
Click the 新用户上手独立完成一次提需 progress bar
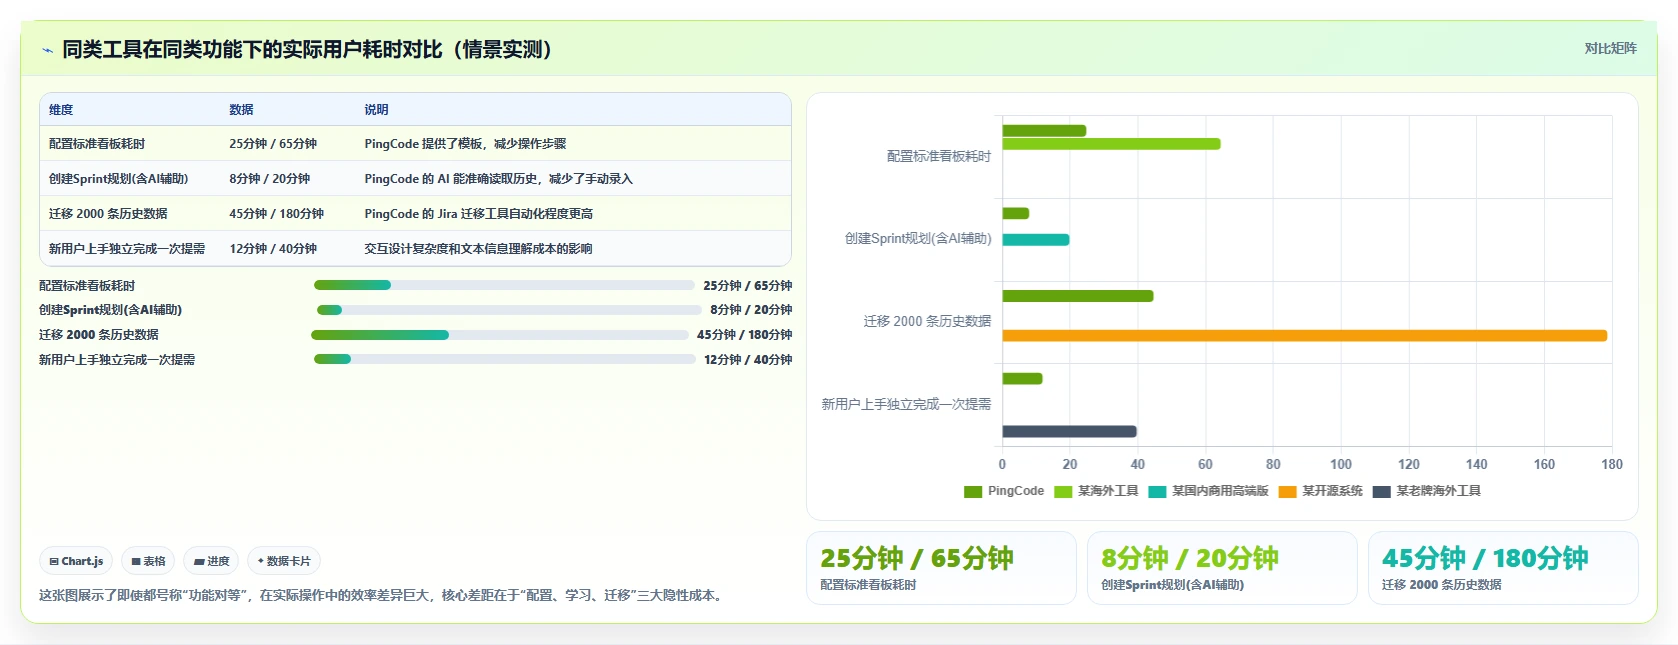[505, 359]
